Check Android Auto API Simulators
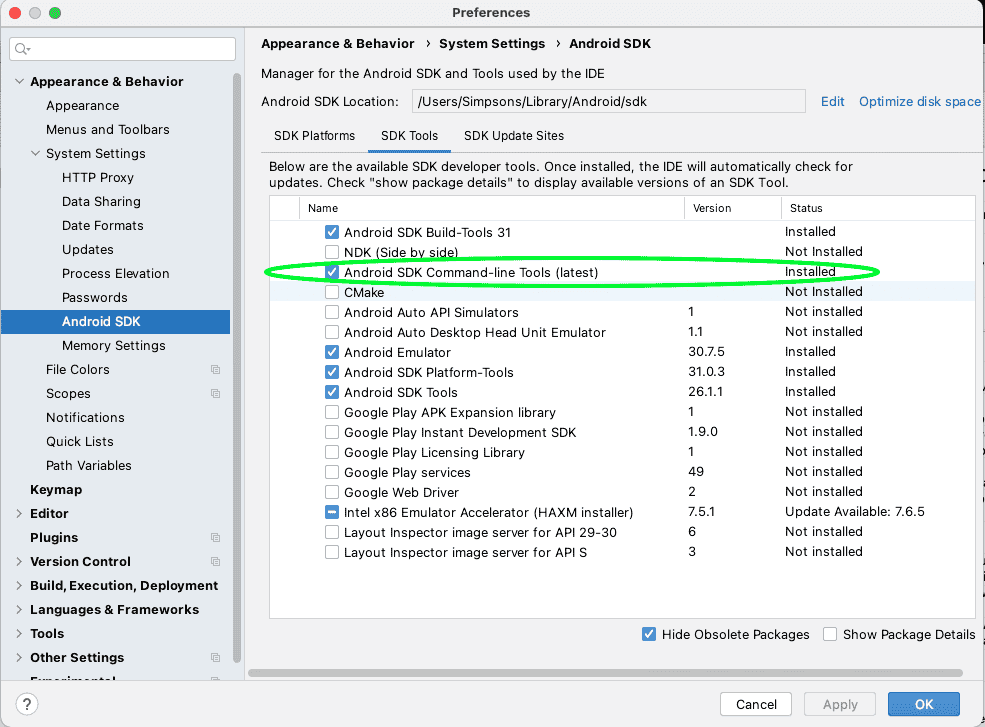Viewport: 985px width, 727px height. [332, 312]
